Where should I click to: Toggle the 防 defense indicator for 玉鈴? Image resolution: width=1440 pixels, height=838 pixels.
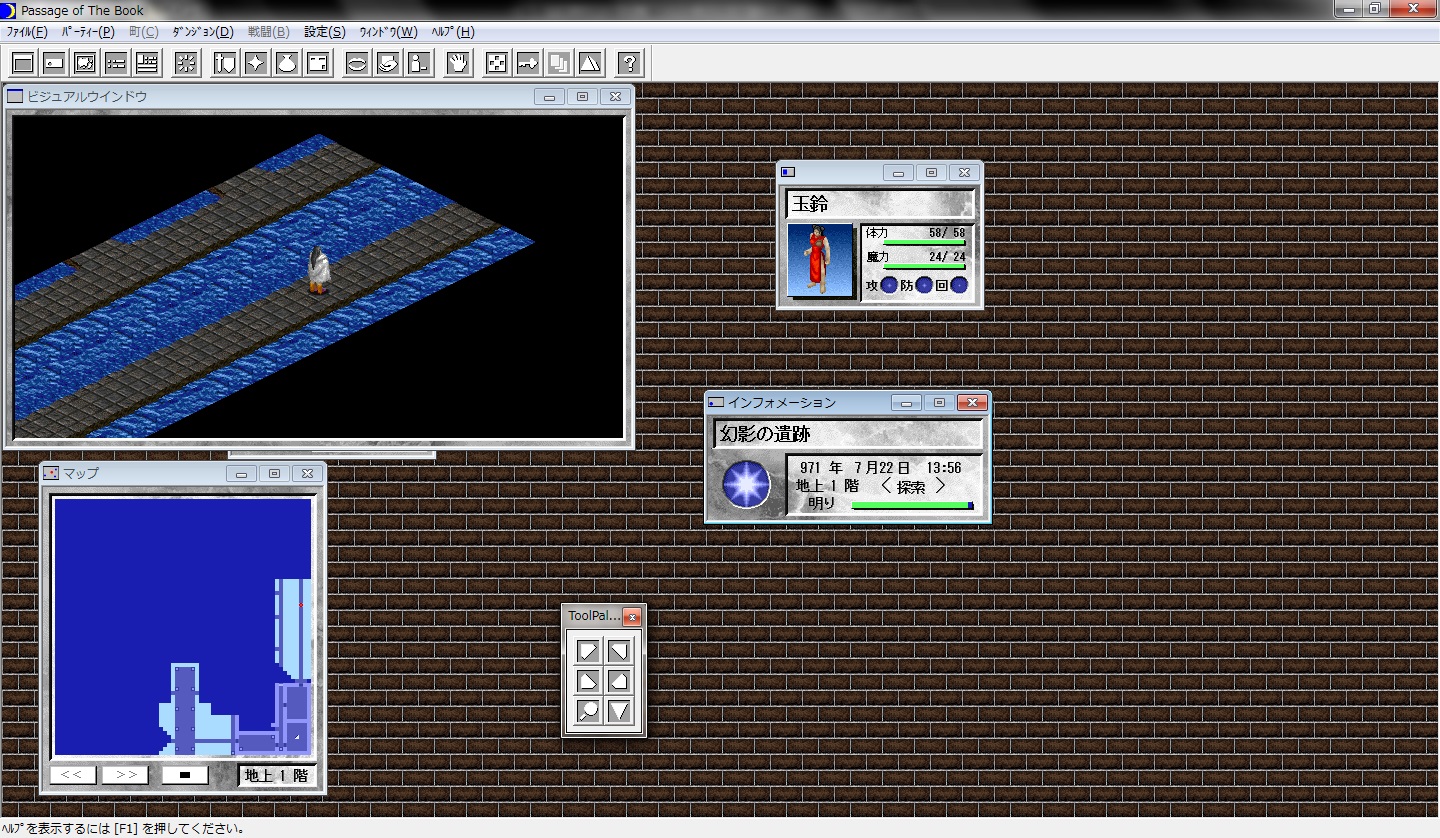(x=924, y=285)
